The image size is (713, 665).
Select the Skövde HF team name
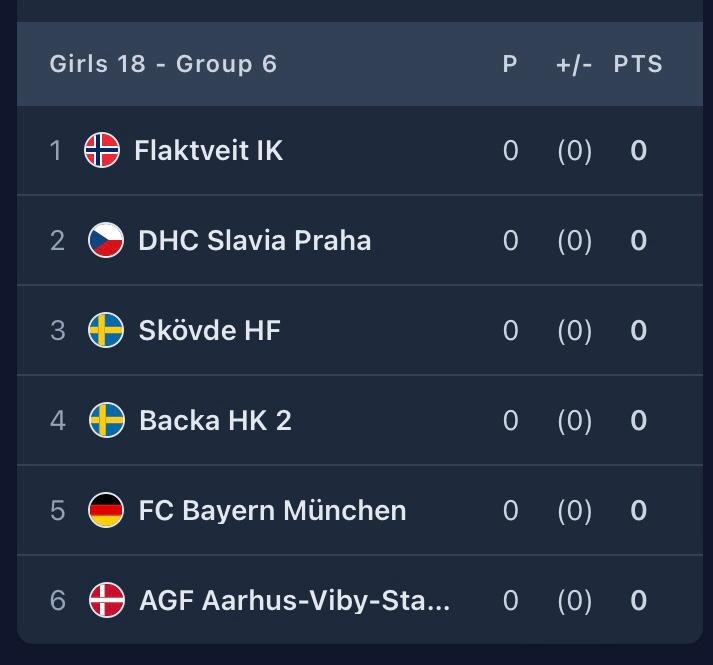coord(209,330)
